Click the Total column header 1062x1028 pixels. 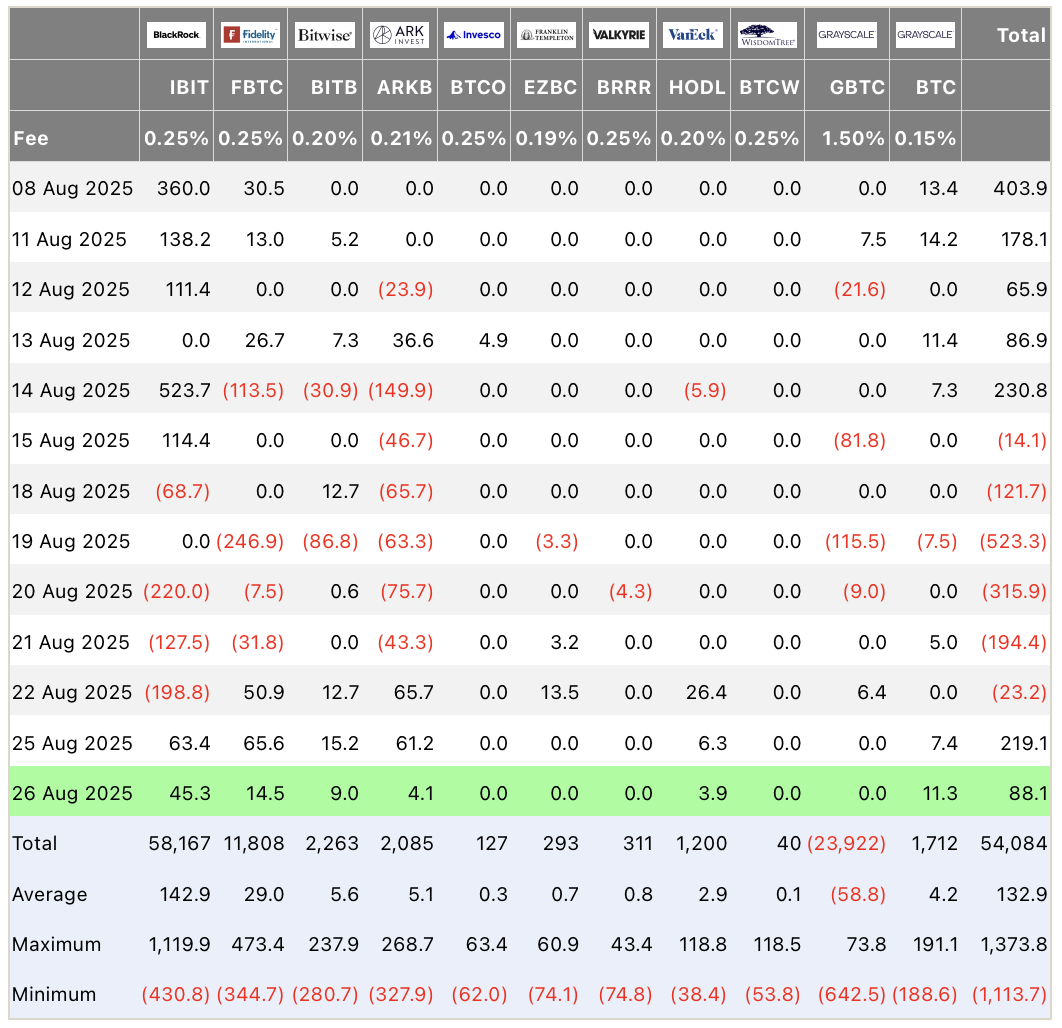1021,35
